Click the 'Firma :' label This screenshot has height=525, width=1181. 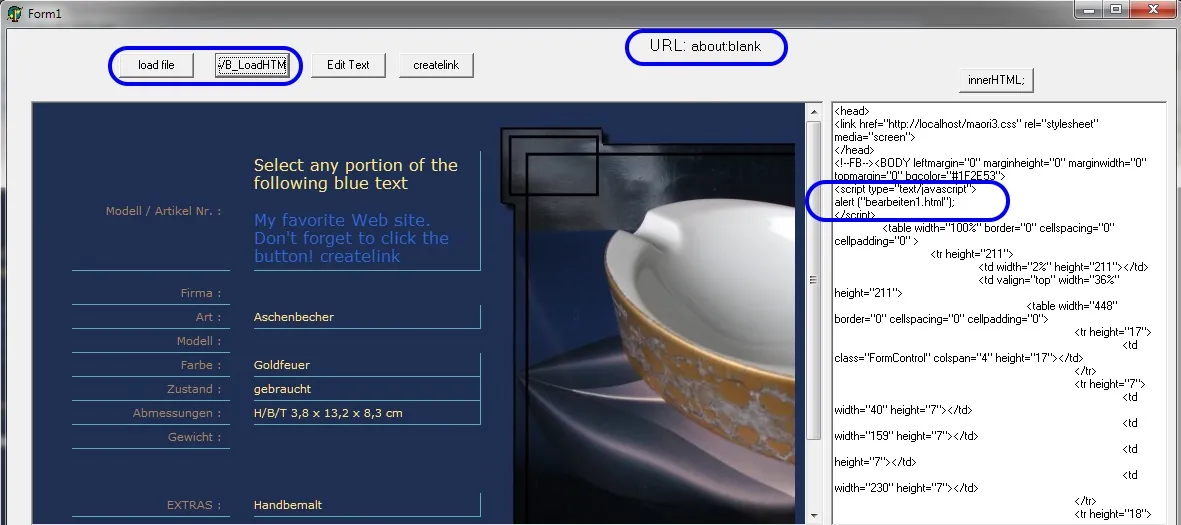click(x=201, y=293)
